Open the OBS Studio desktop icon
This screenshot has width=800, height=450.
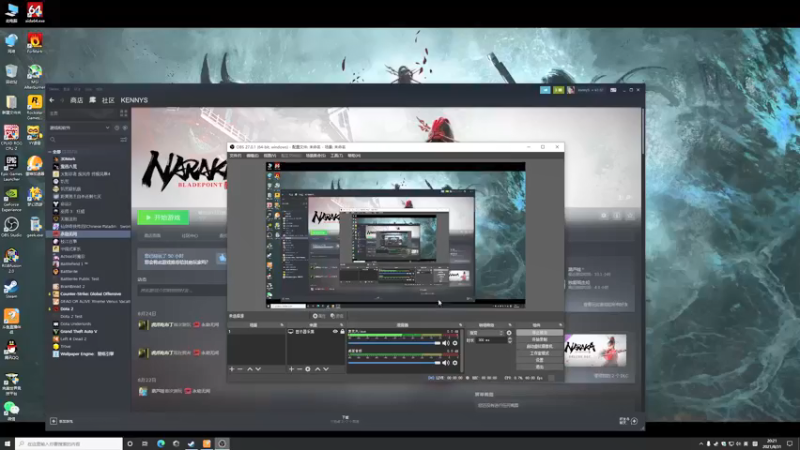[x=11, y=227]
